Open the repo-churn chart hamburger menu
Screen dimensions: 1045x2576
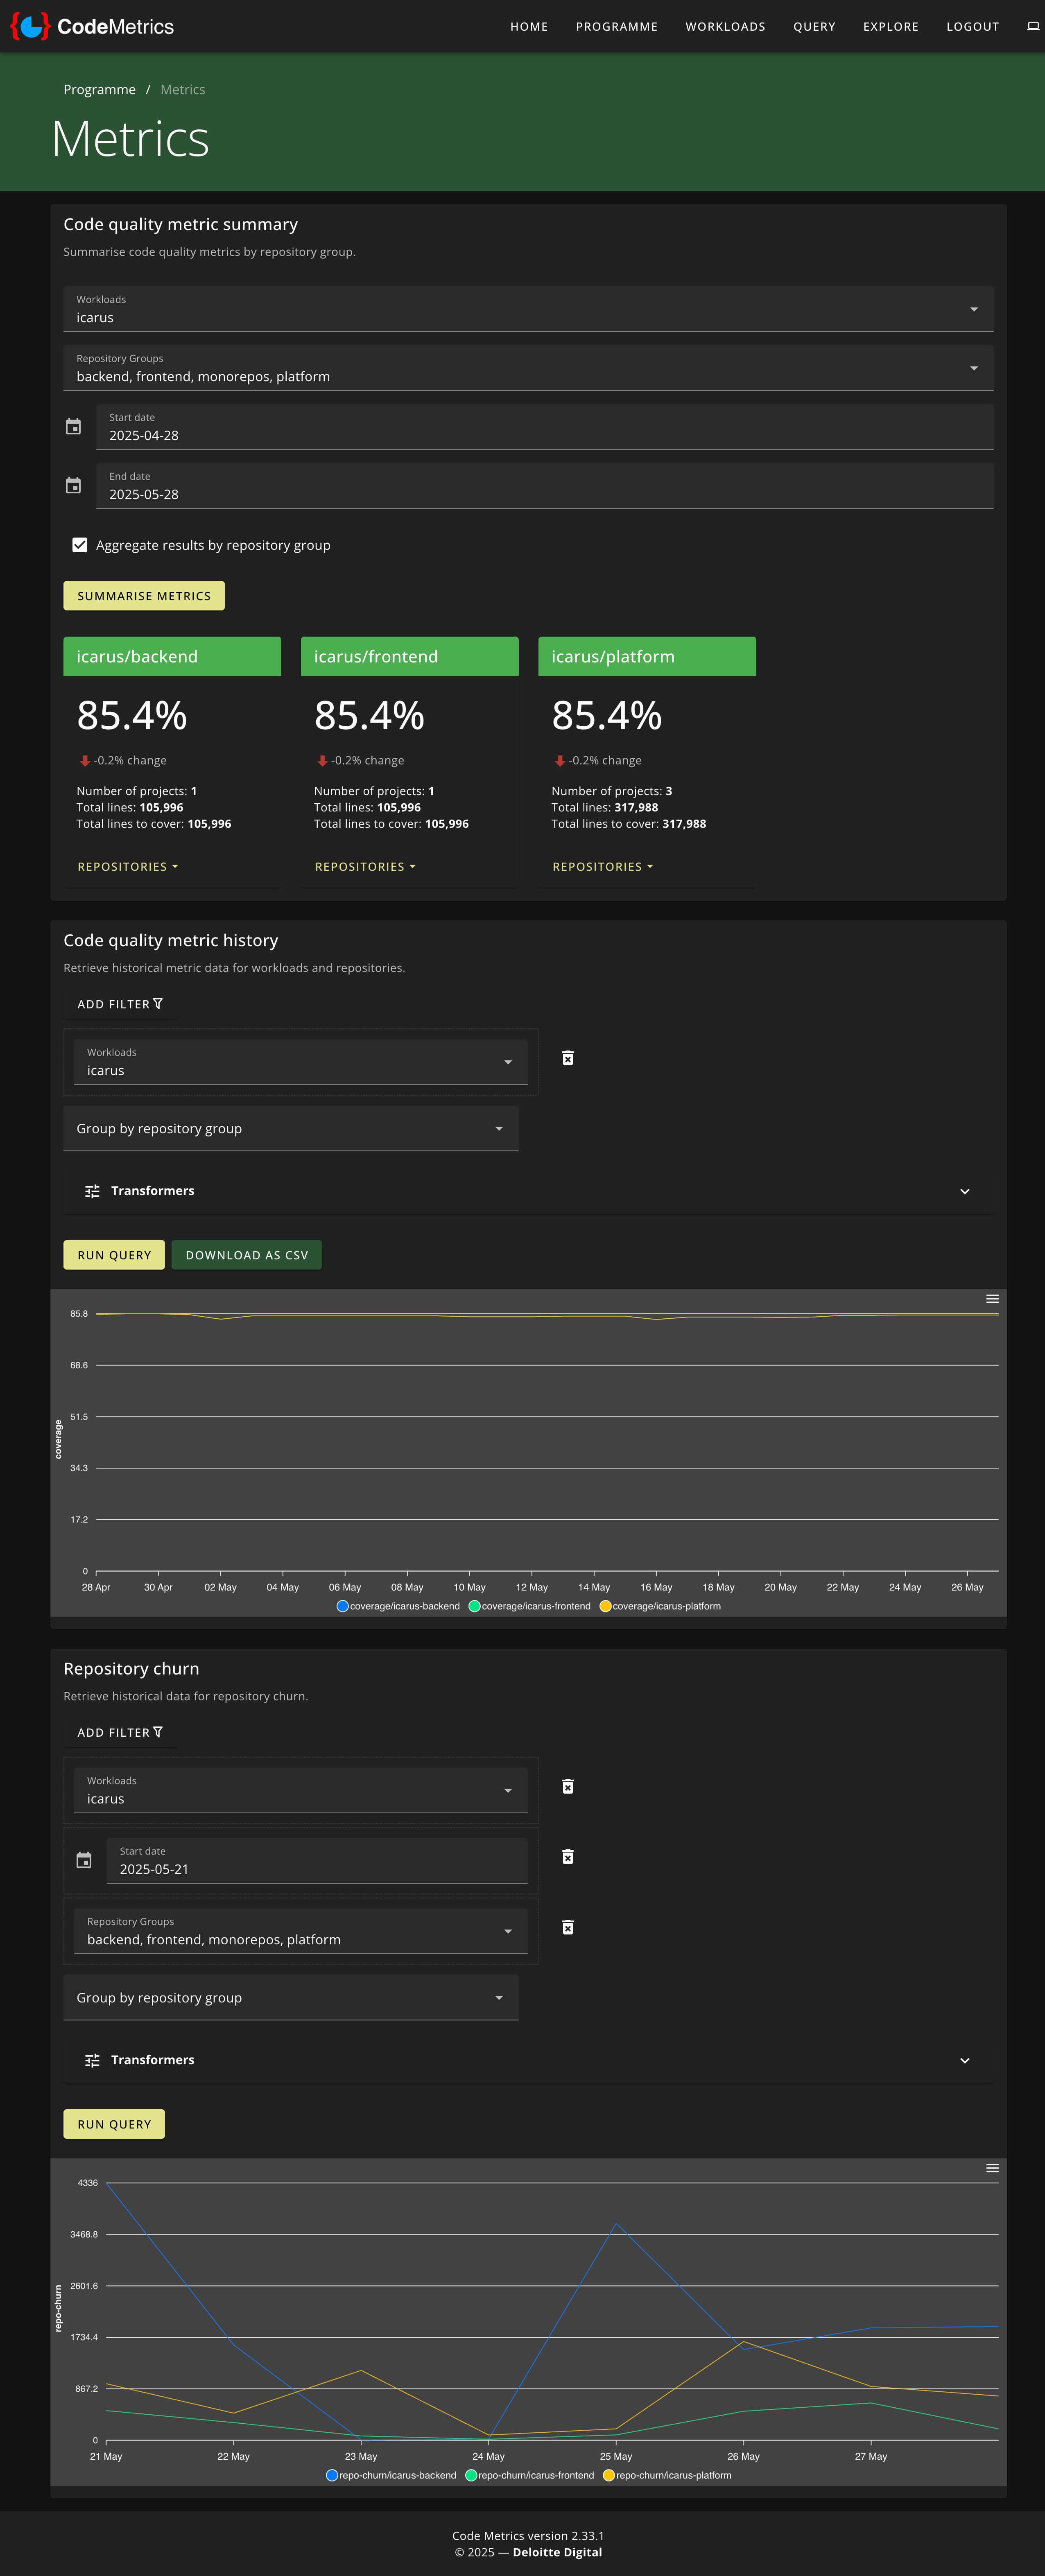pyautogui.click(x=992, y=2168)
